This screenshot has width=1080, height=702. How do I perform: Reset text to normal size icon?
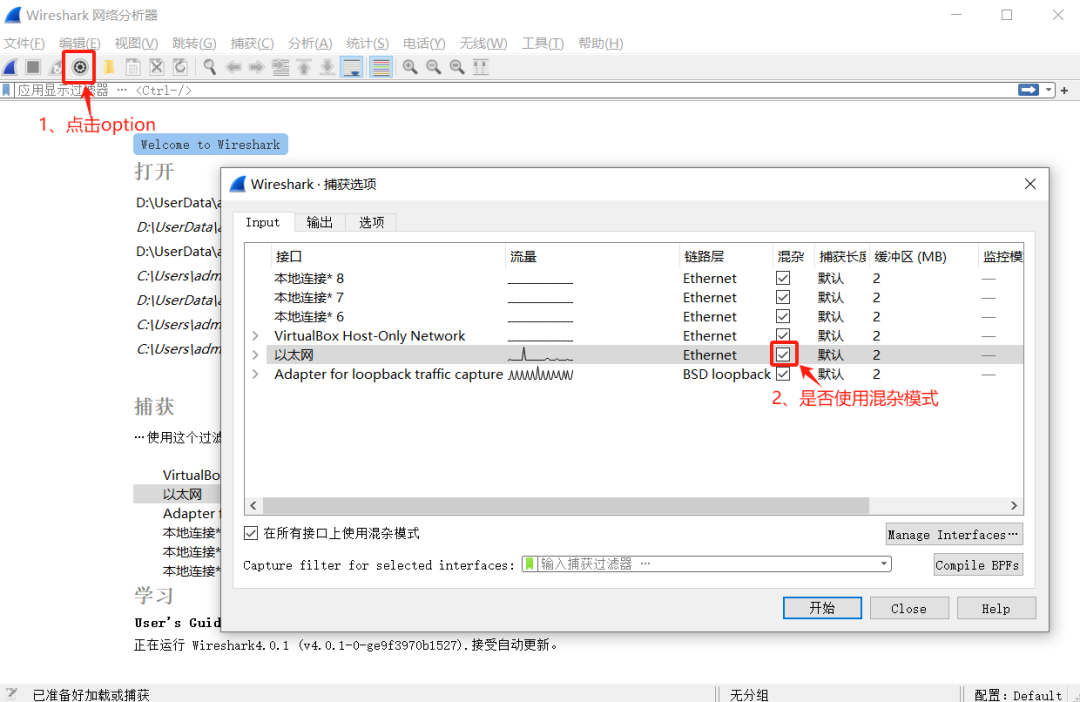coord(457,67)
